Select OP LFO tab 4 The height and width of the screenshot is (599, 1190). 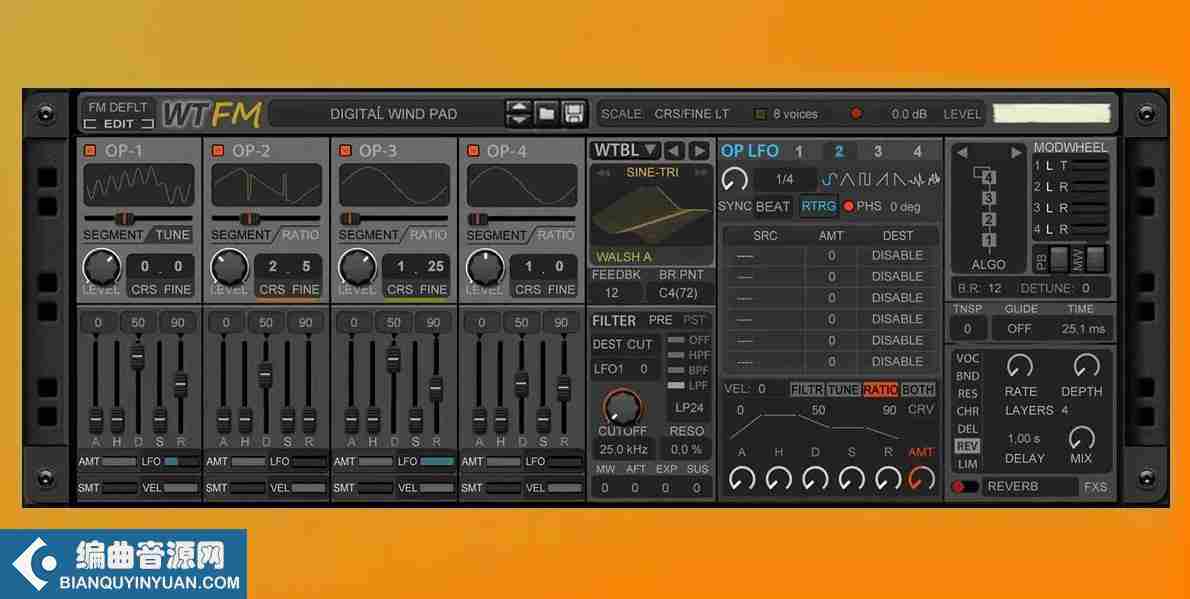tap(917, 151)
